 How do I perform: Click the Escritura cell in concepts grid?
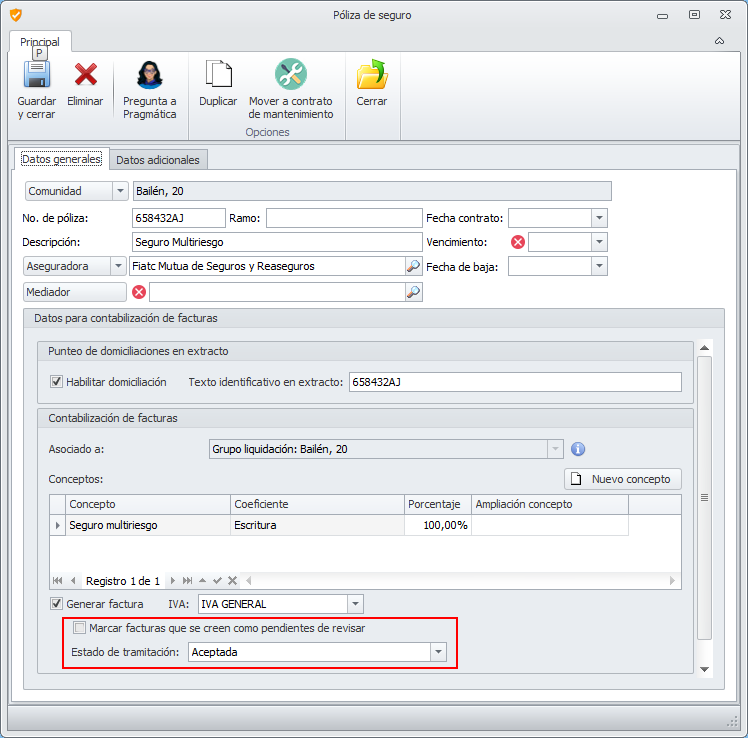317,525
